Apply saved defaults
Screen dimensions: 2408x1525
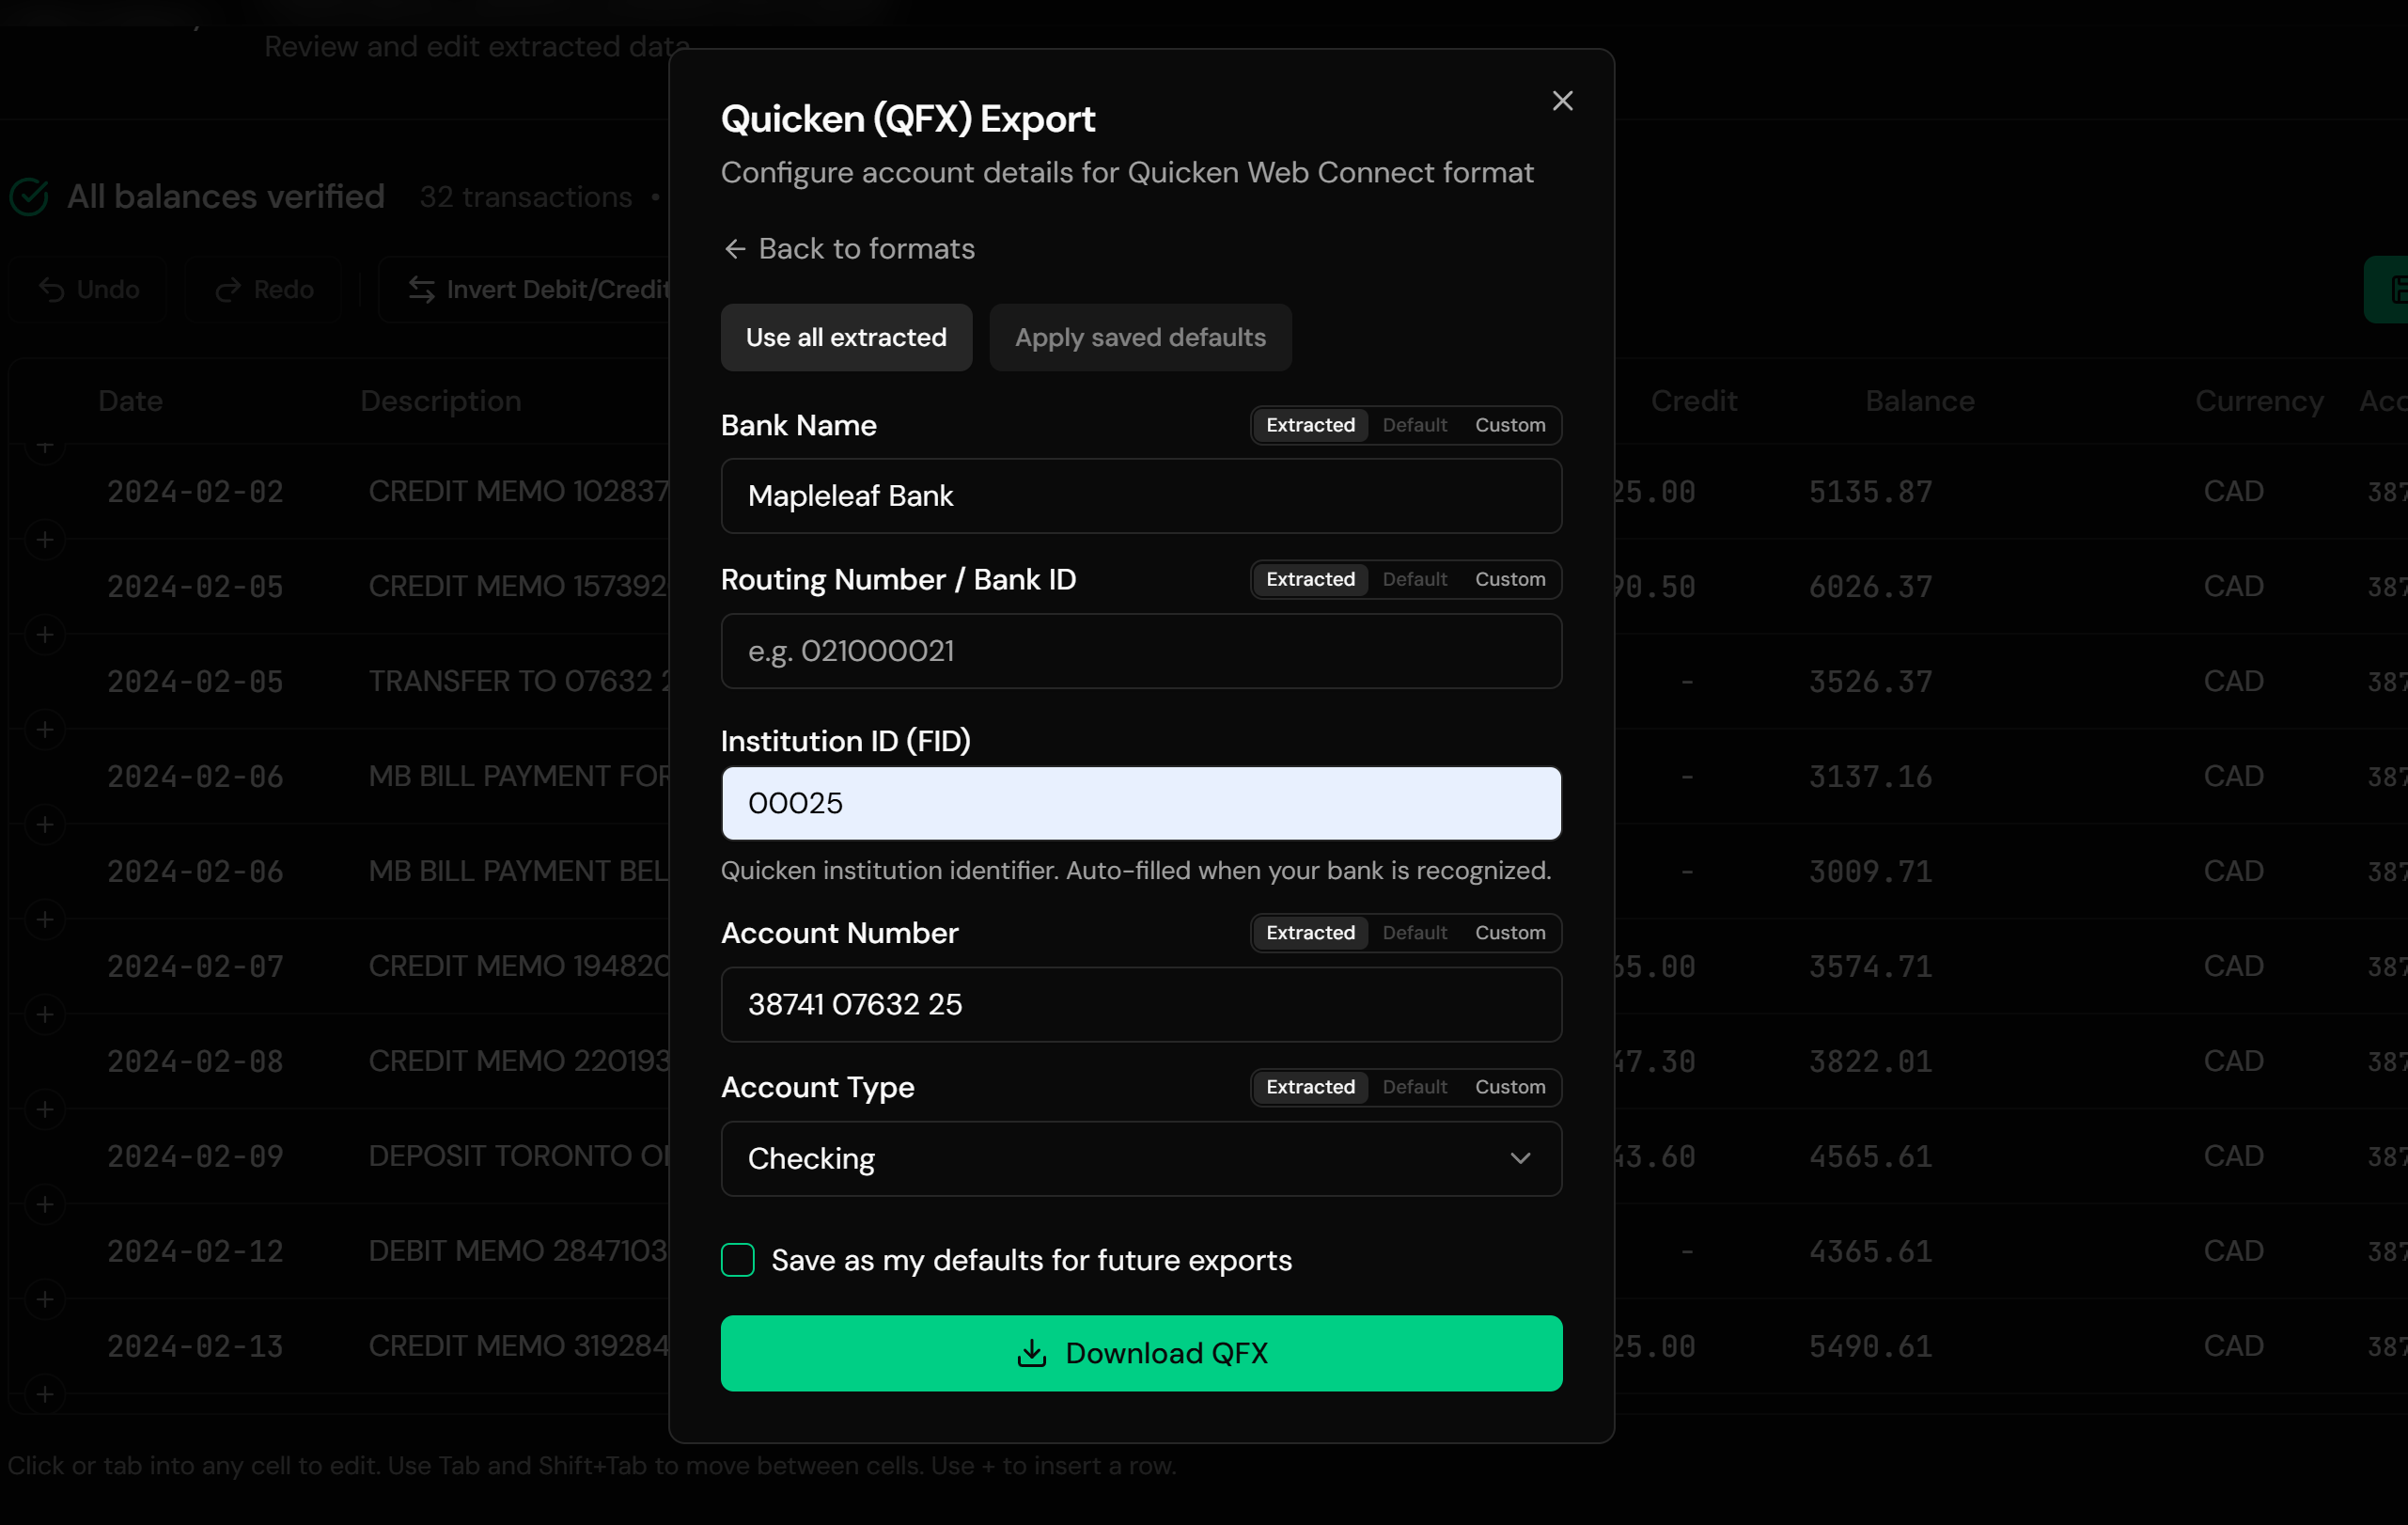coord(1140,337)
